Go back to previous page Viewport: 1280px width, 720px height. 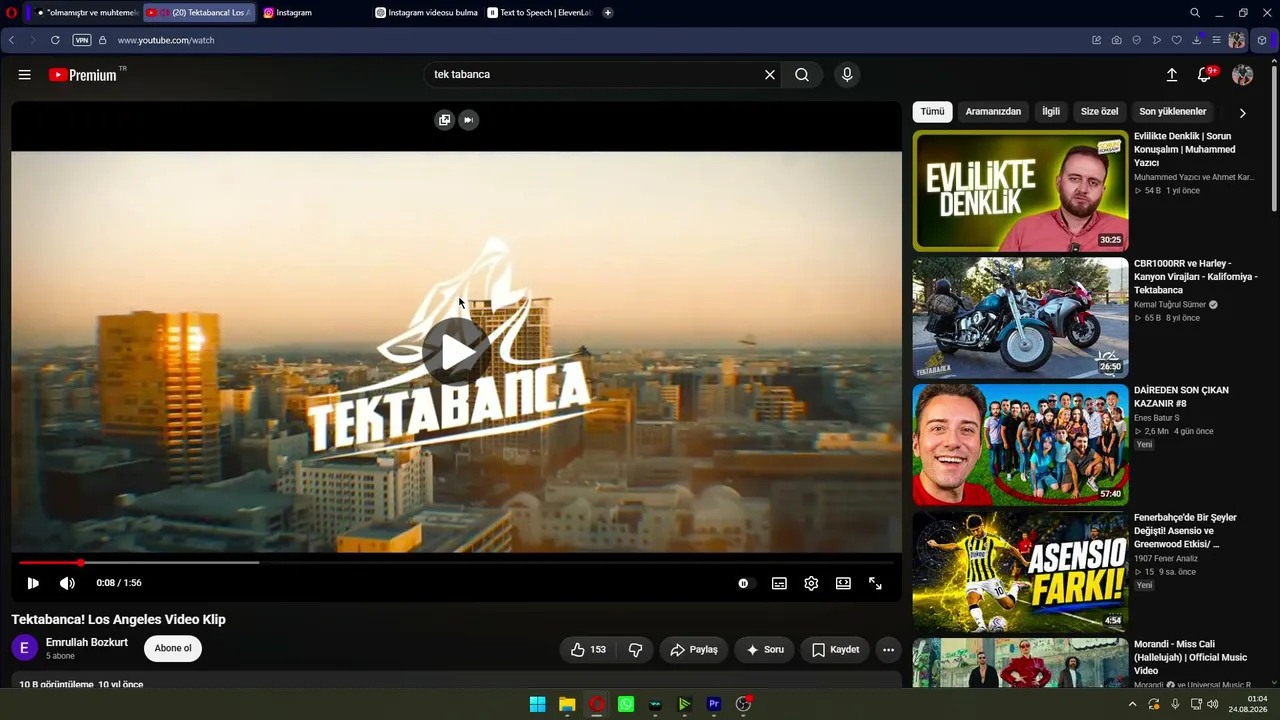click(x=11, y=40)
